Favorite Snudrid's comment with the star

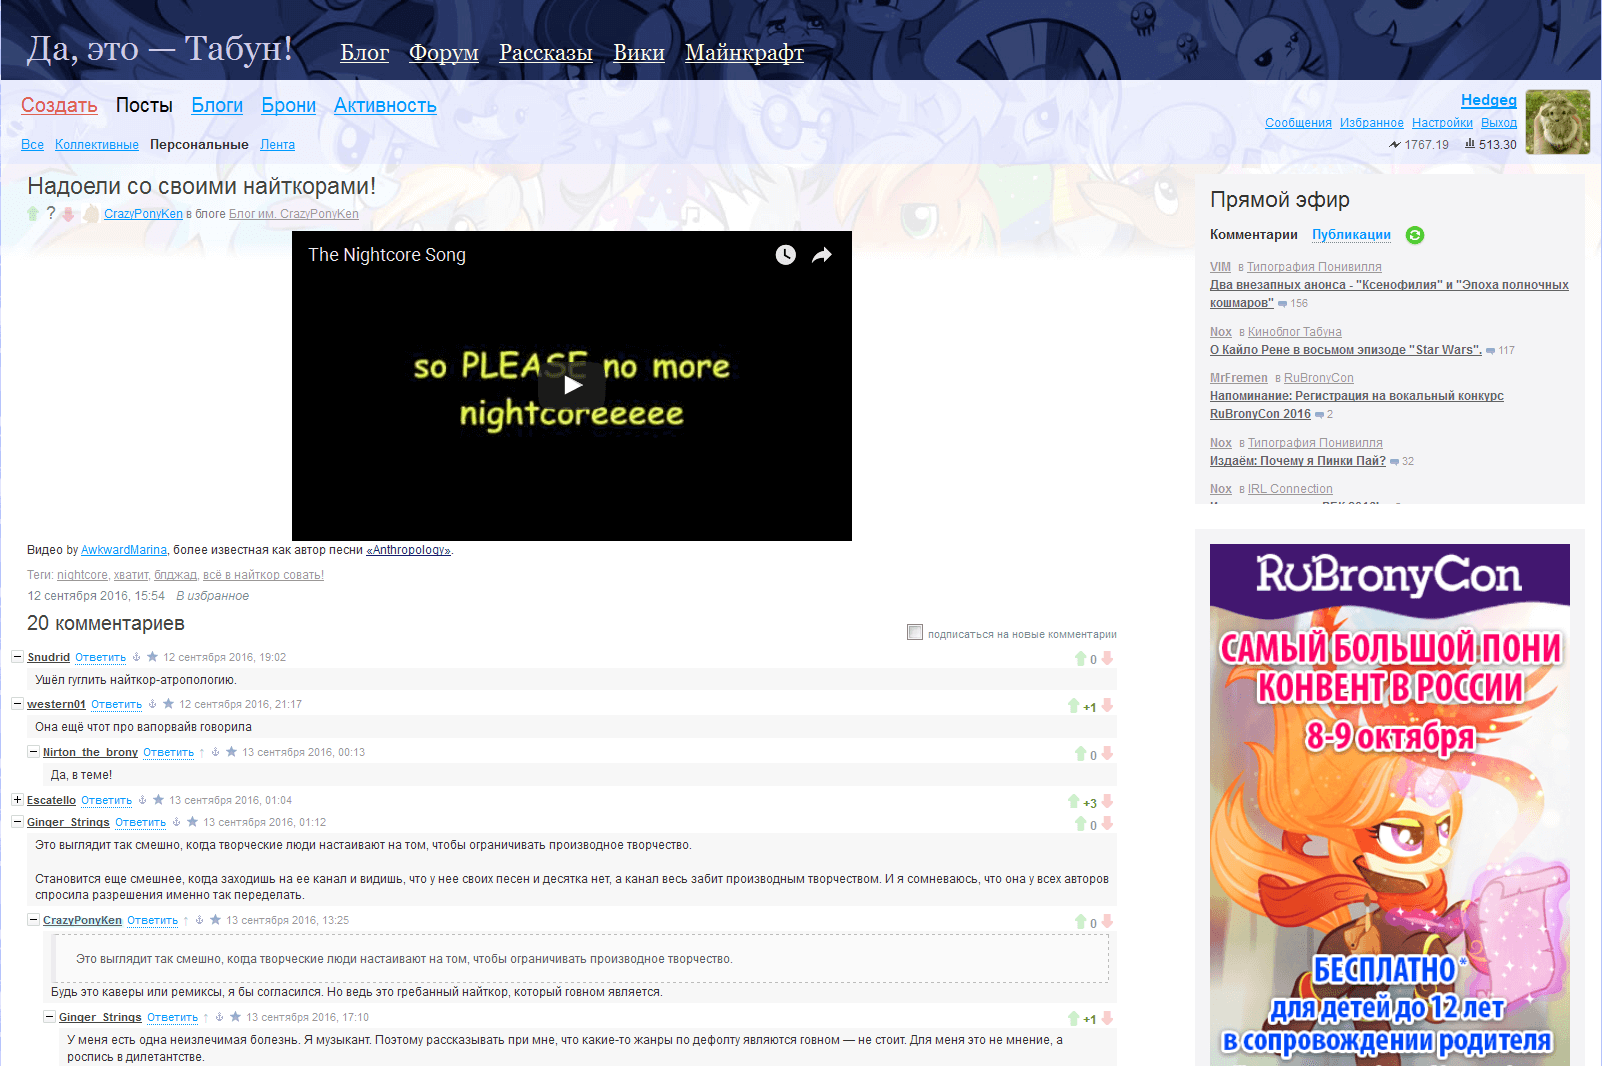coord(152,657)
